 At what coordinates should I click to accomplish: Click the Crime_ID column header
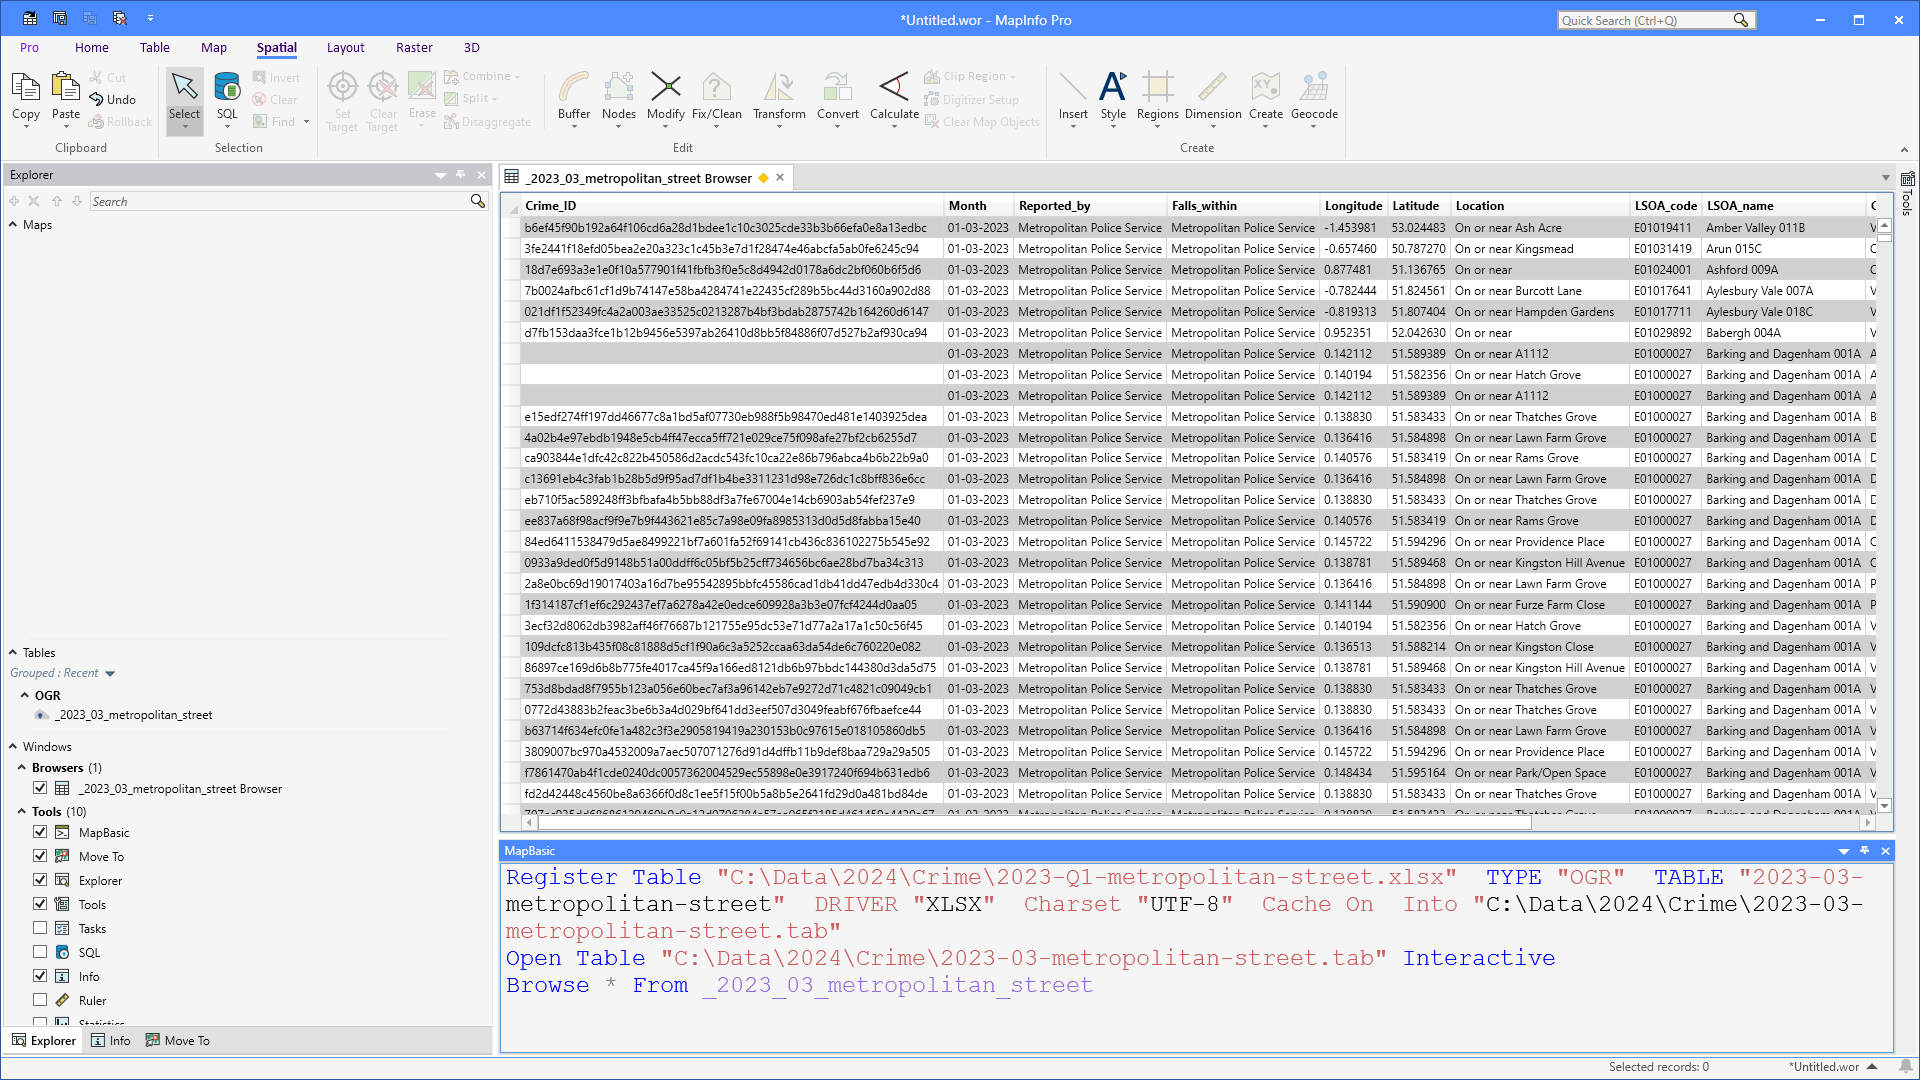733,206
